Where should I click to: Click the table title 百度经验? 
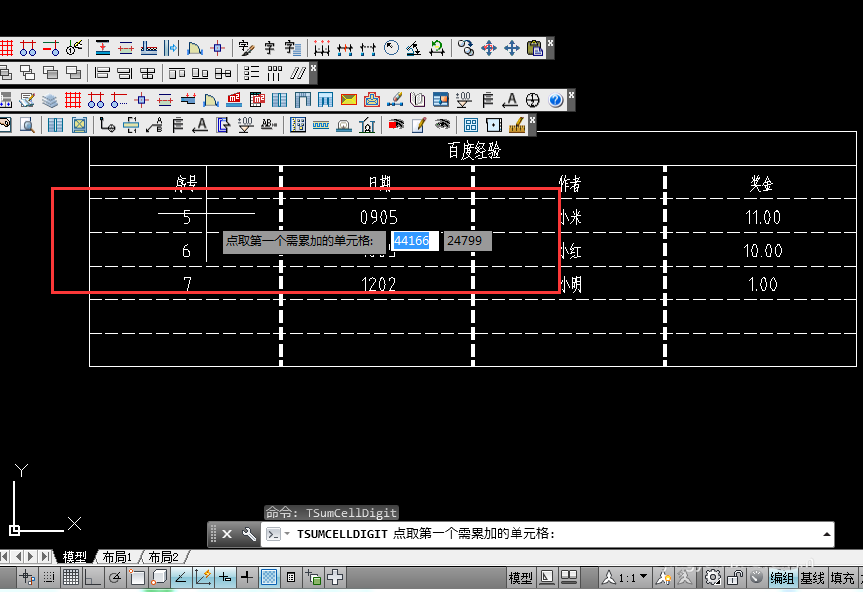(x=474, y=150)
